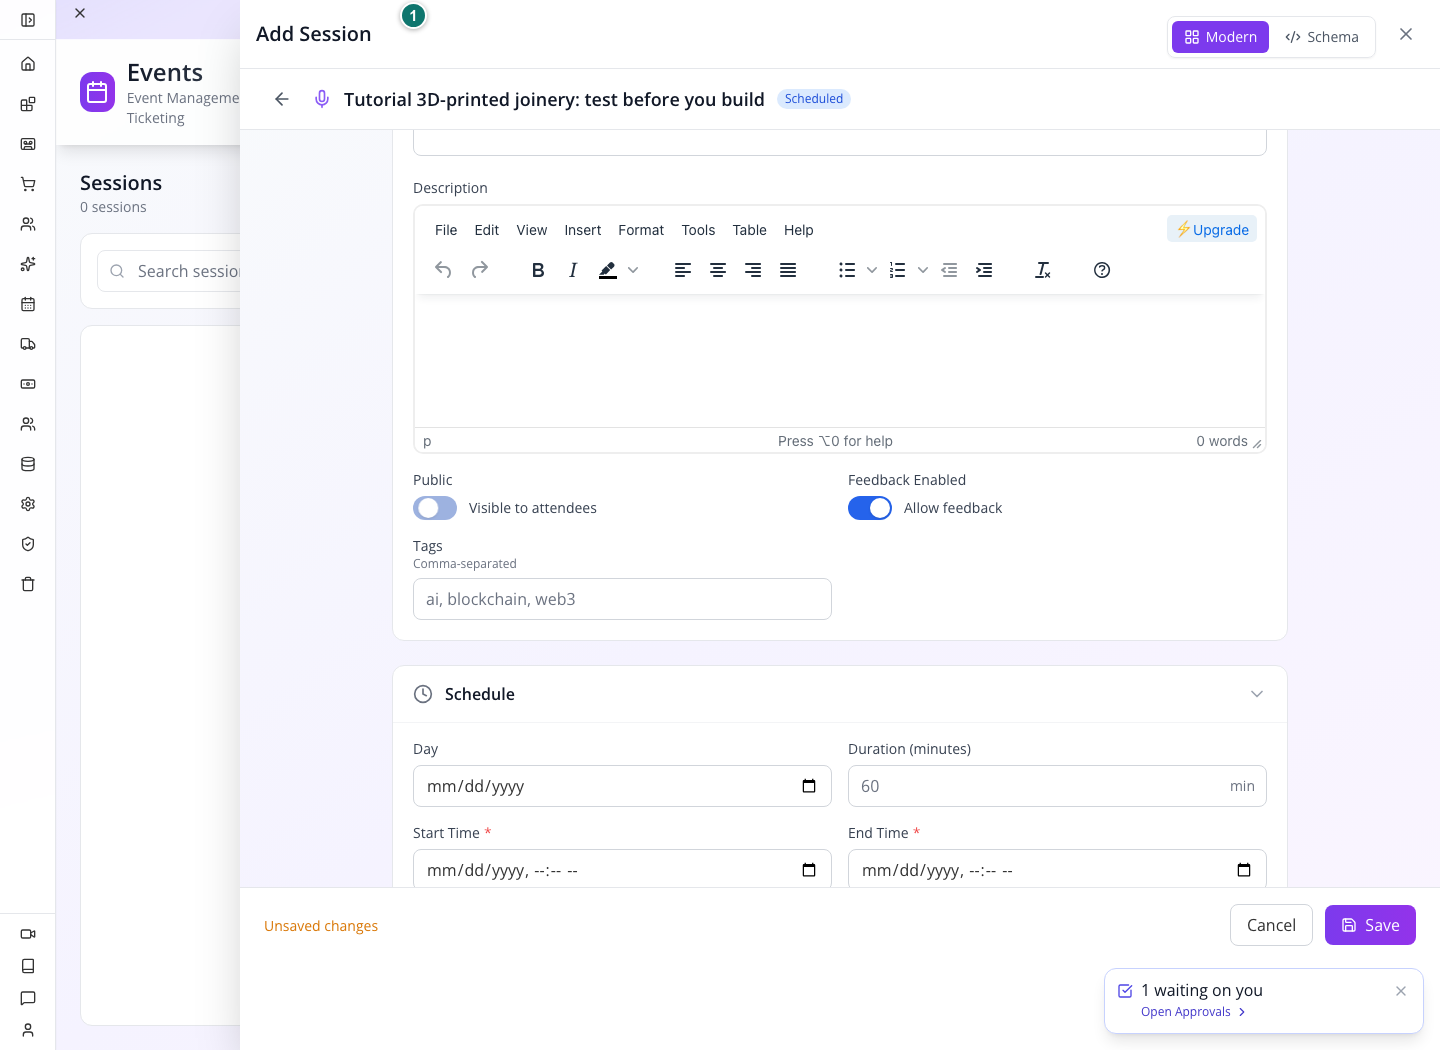Open the editor help icon

[x=1102, y=270]
